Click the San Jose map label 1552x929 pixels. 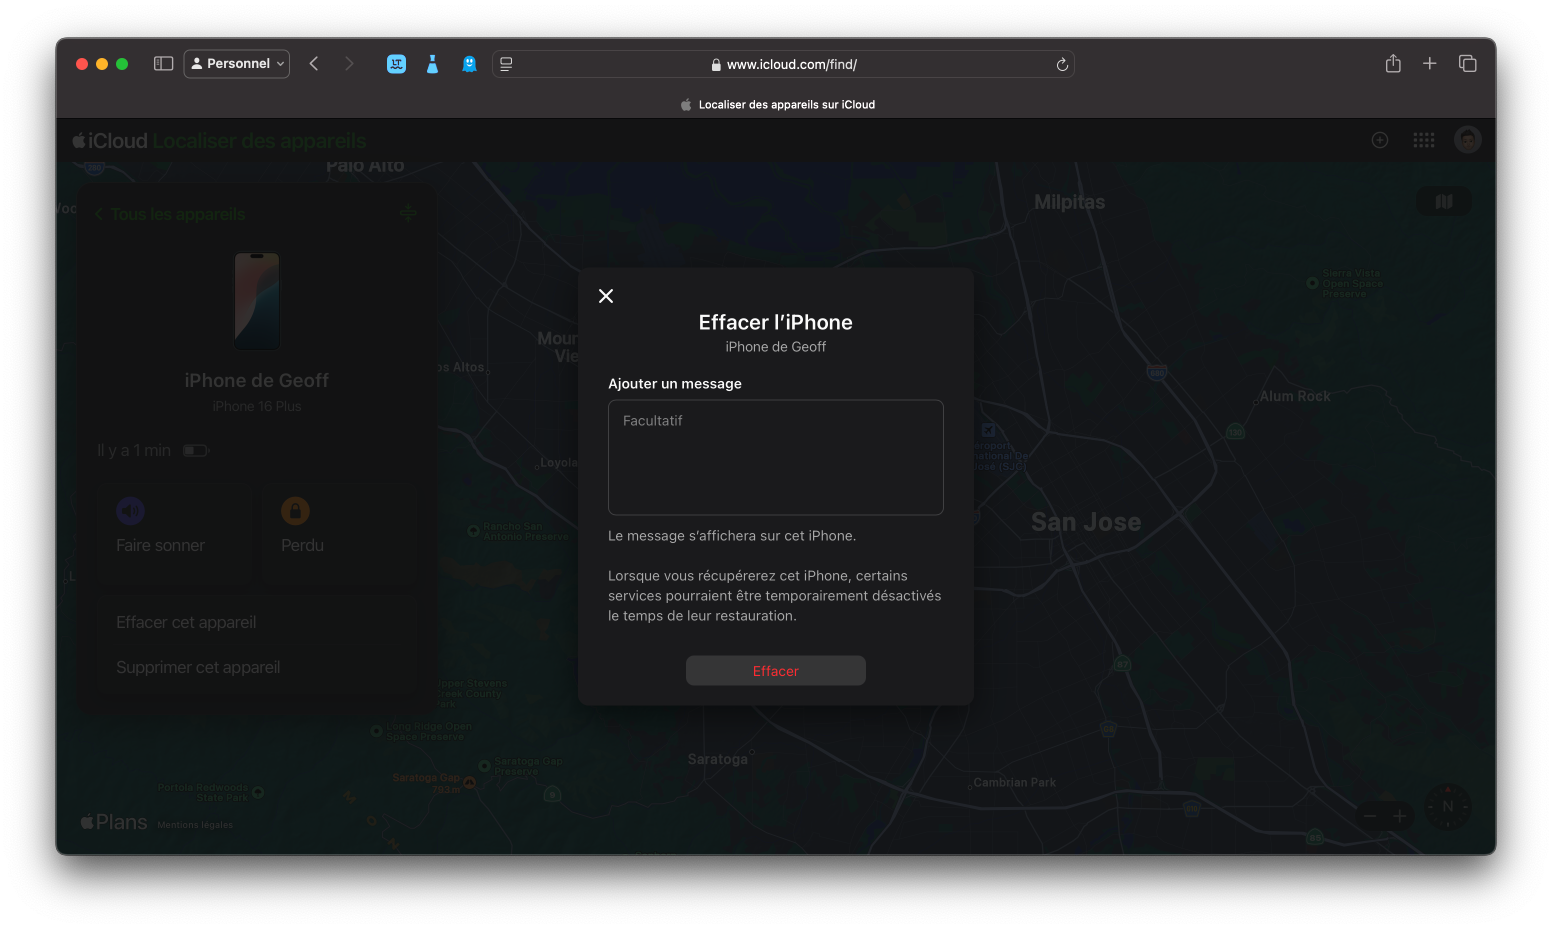coord(1086,522)
